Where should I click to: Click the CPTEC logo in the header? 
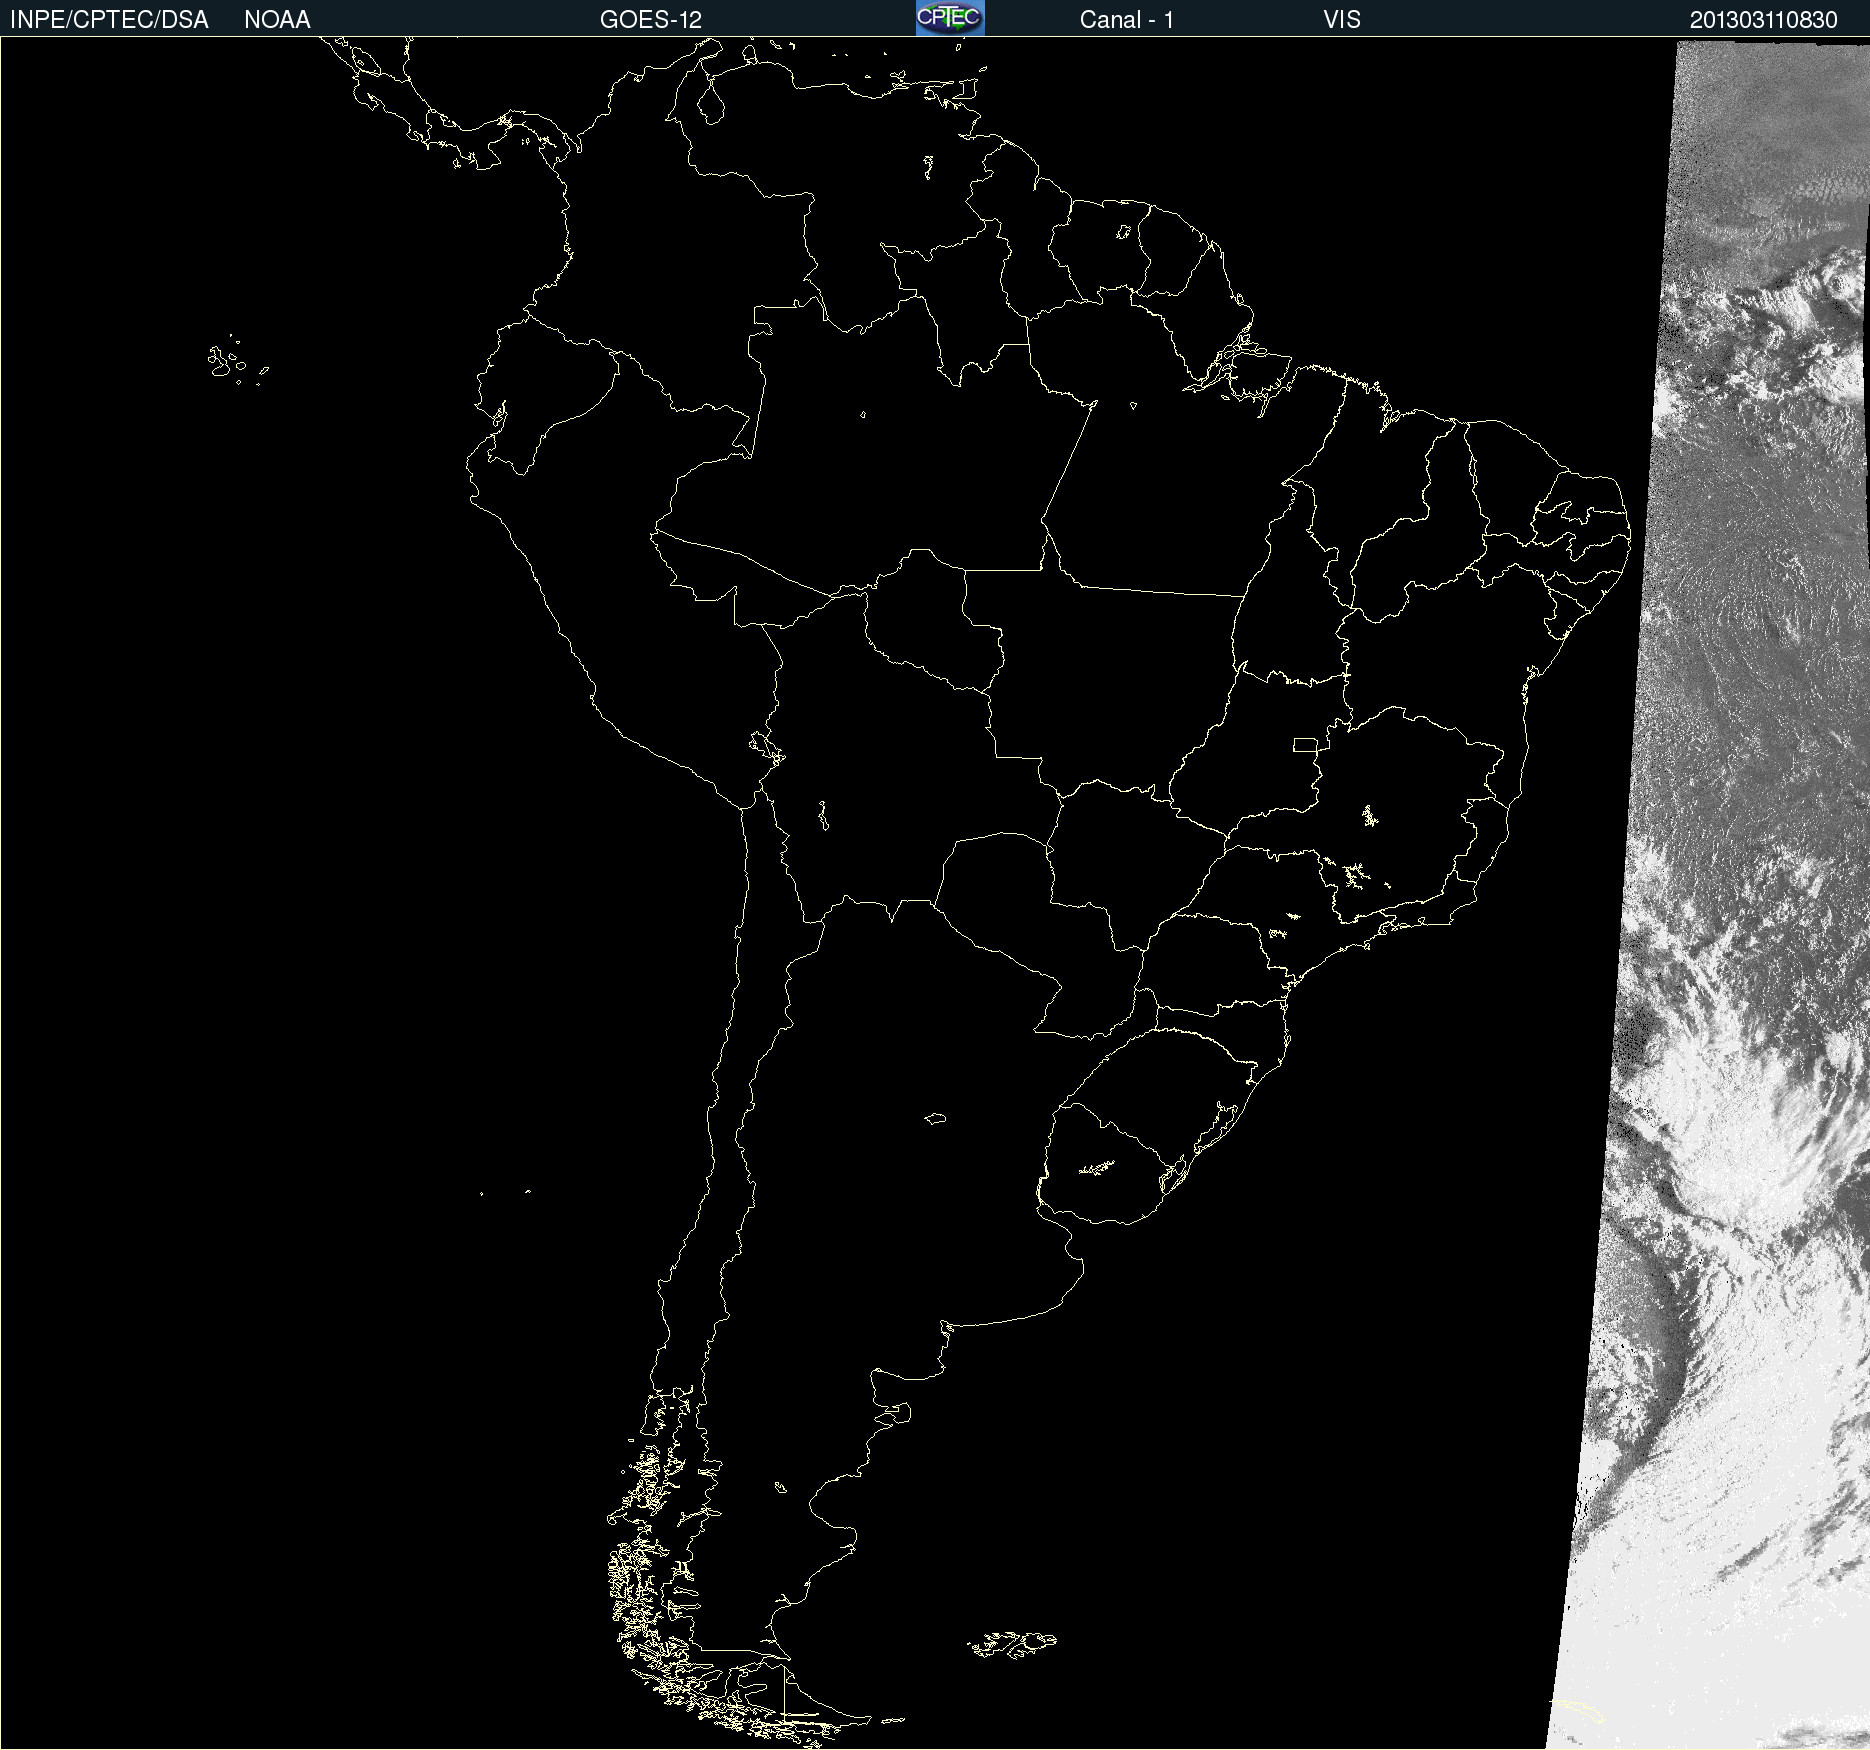tap(950, 18)
